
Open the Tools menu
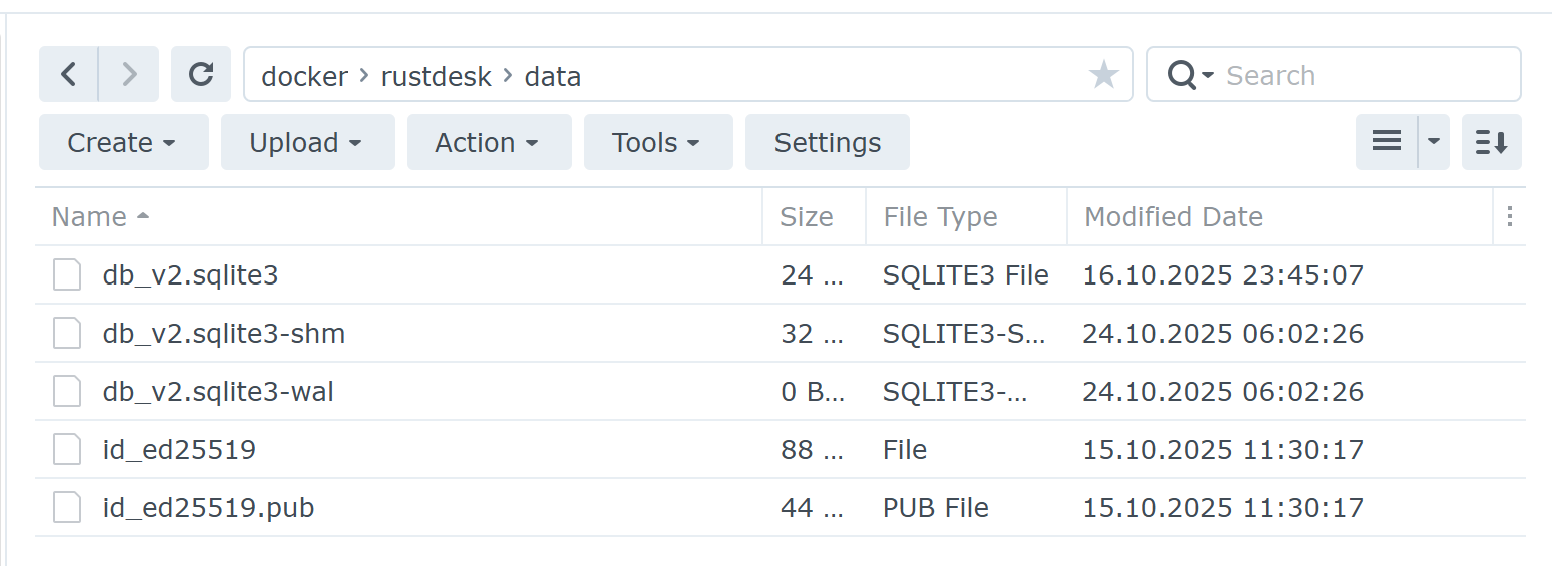(657, 143)
